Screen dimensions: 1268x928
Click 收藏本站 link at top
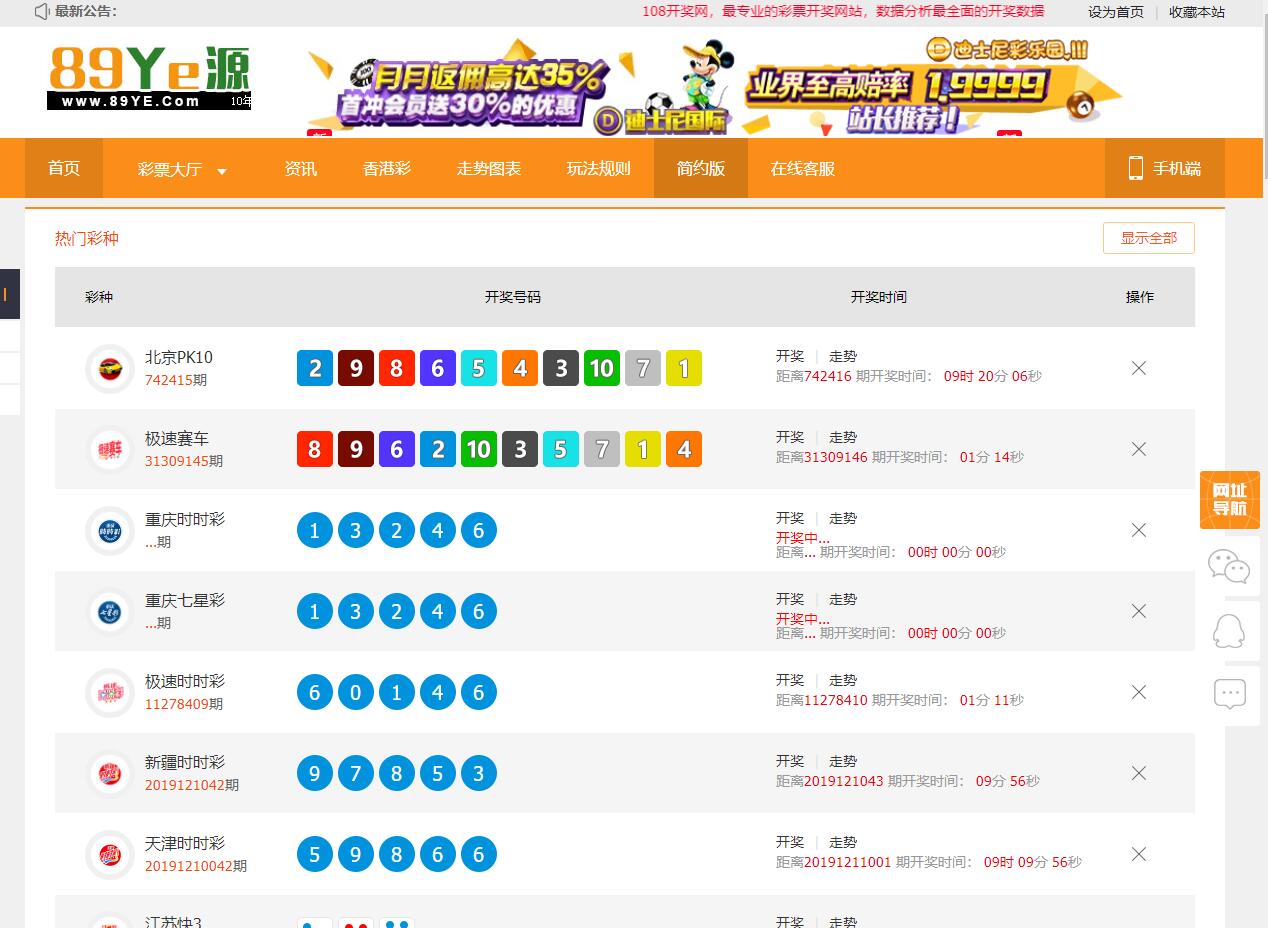click(1197, 12)
